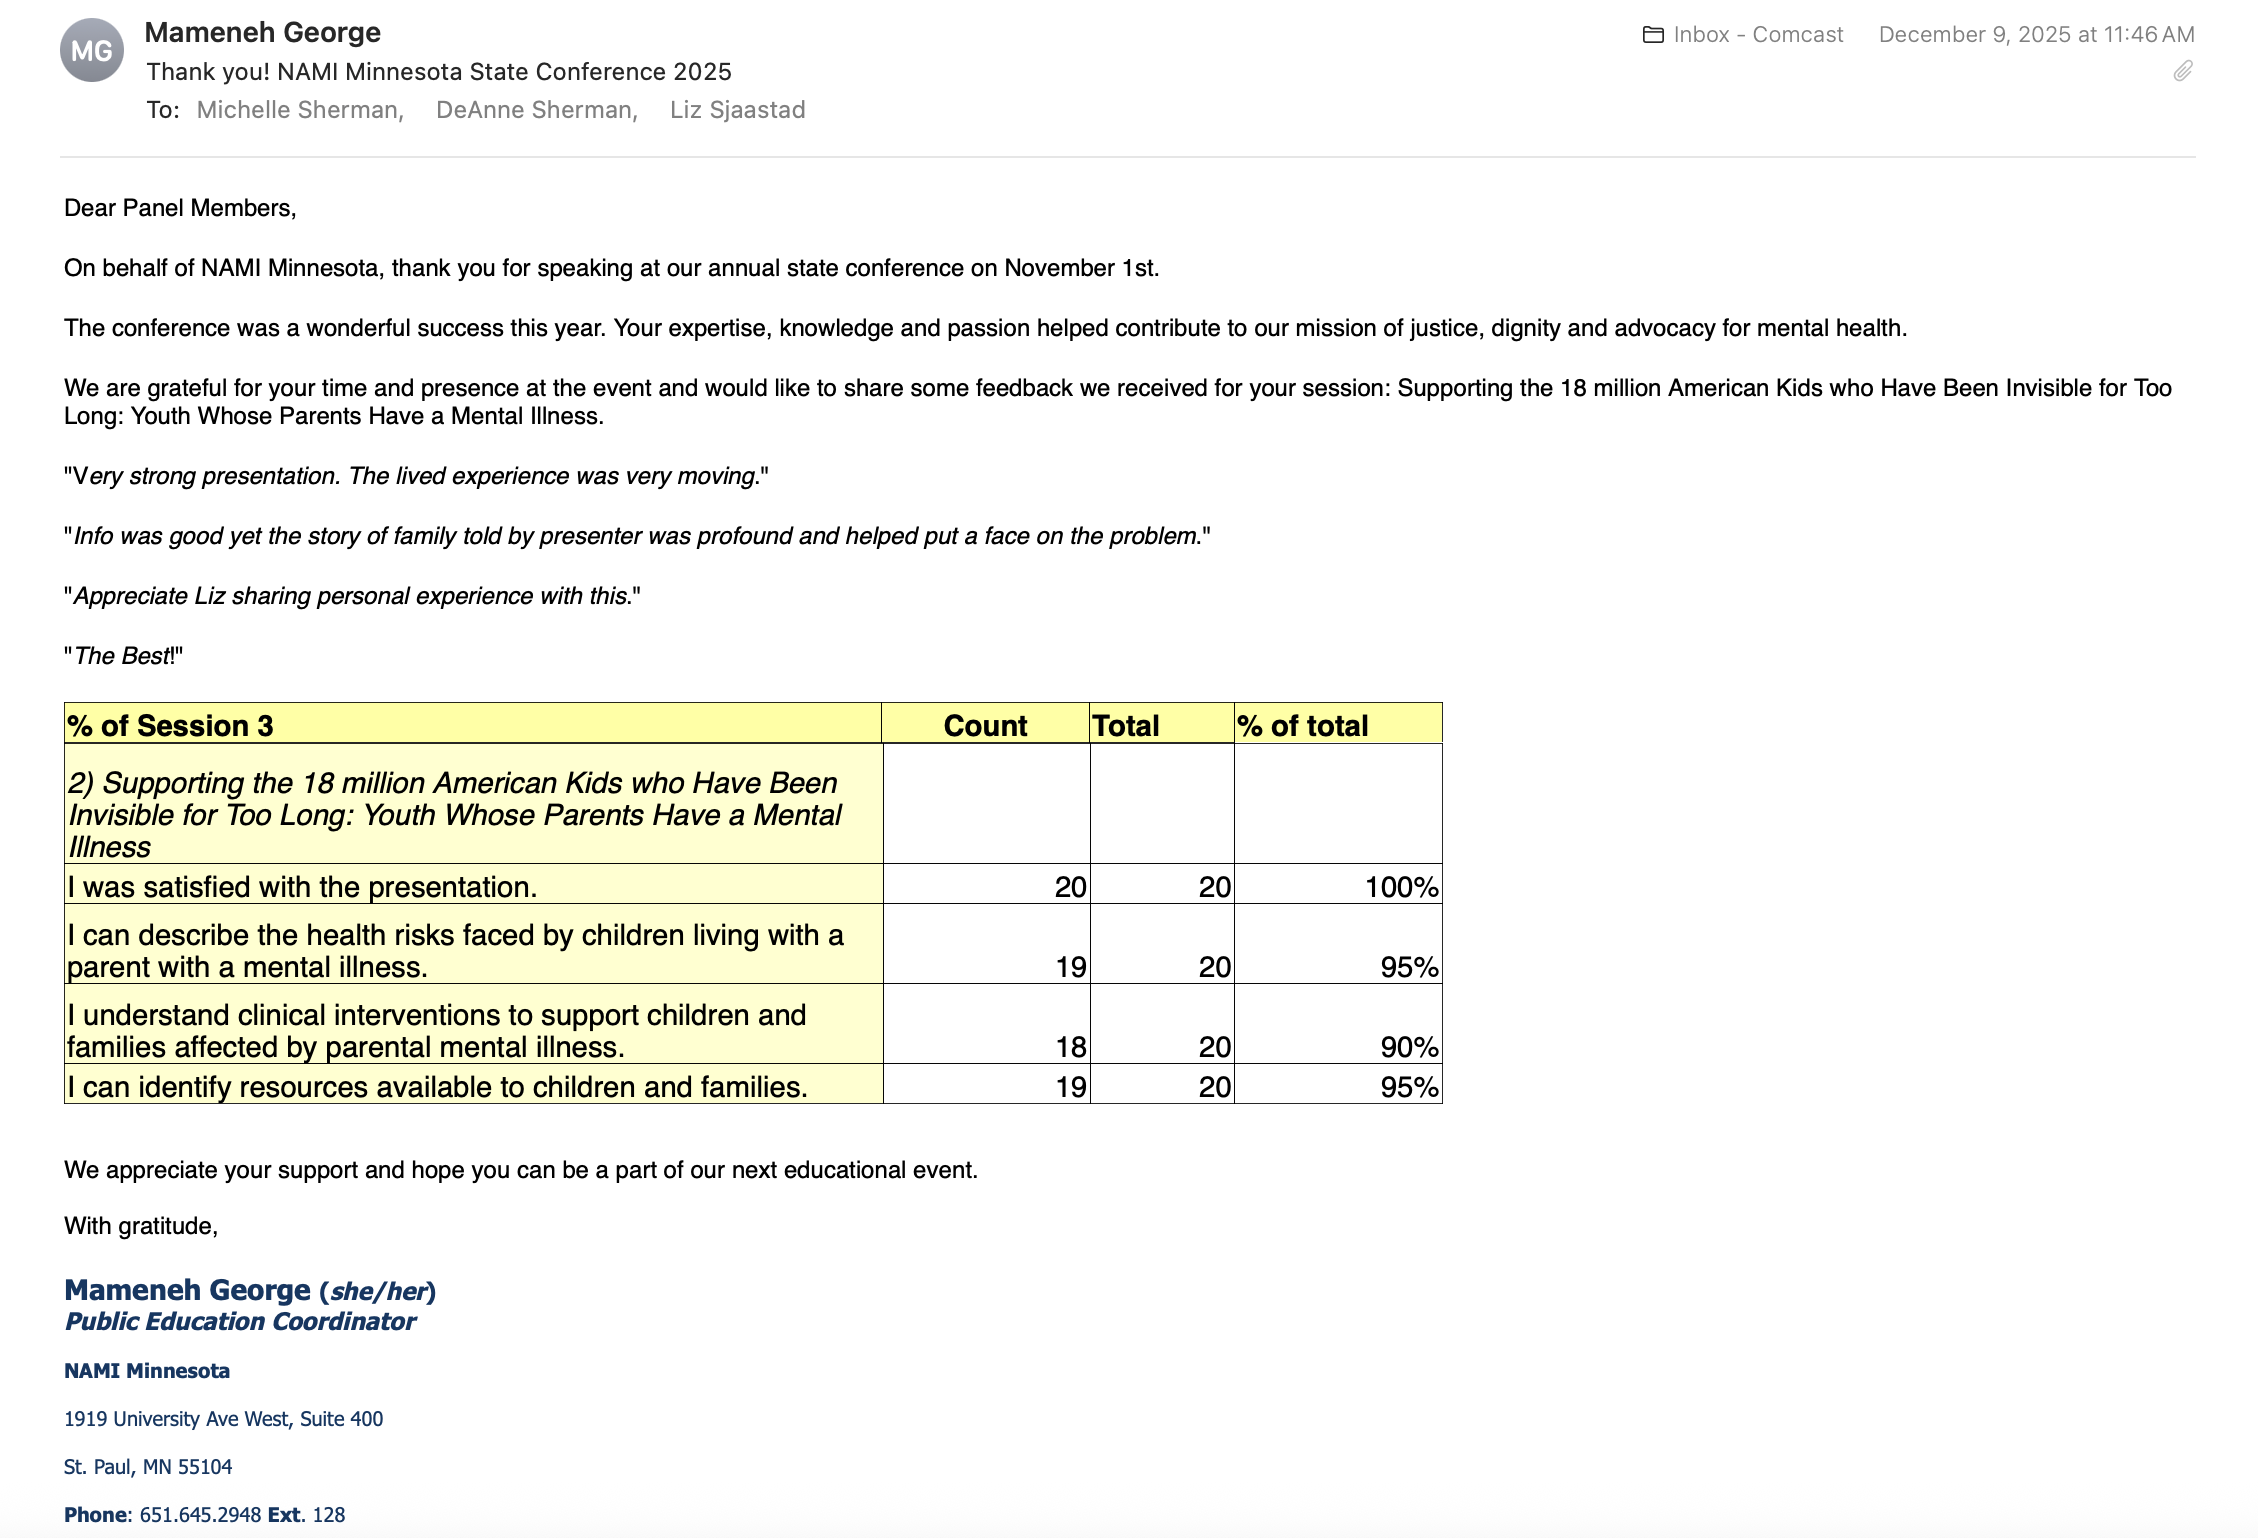The width and height of the screenshot is (2258, 1538).
Task: Click the email subject line
Action: click(x=439, y=72)
